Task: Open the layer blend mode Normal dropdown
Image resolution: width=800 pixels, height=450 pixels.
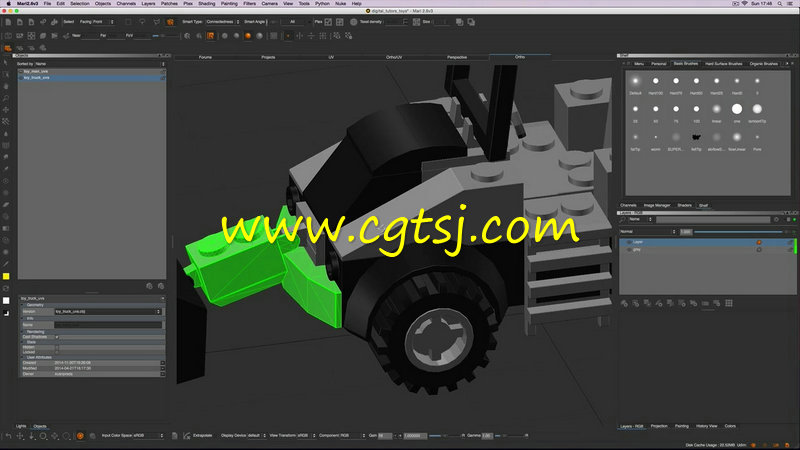Action: [648, 232]
